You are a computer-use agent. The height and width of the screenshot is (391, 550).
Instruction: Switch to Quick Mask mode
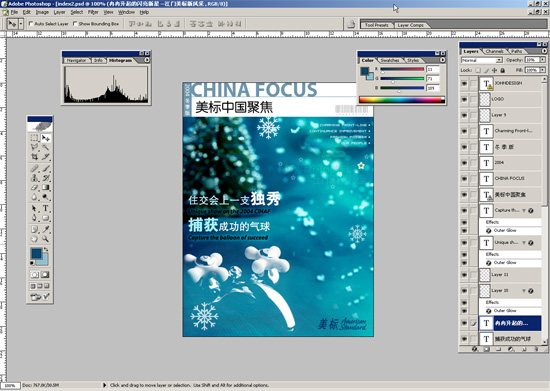point(45,275)
